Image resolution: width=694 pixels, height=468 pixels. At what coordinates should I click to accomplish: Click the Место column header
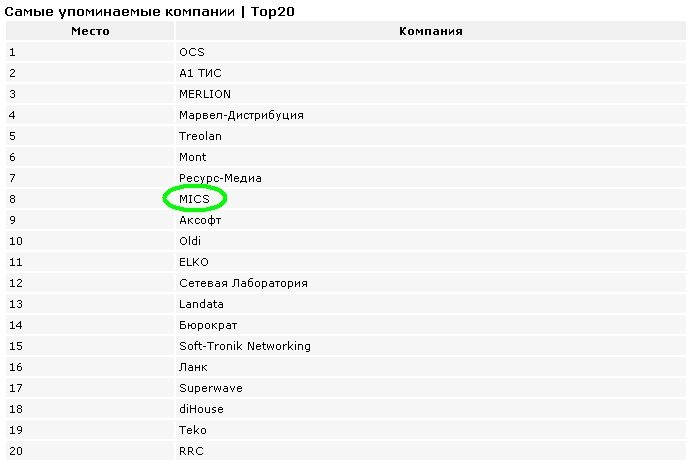click(x=90, y=31)
